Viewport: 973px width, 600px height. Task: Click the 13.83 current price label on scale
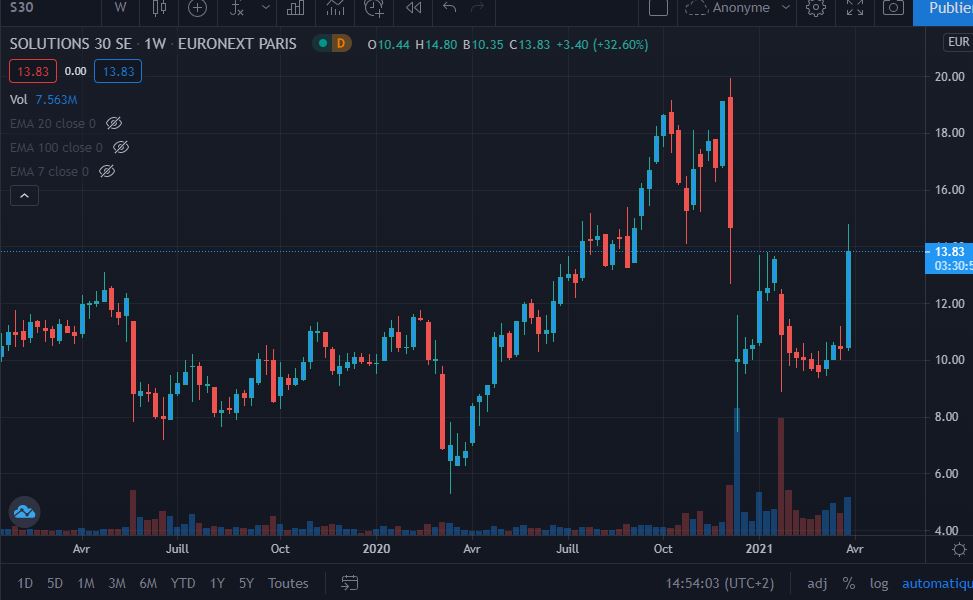pyautogui.click(x=949, y=251)
